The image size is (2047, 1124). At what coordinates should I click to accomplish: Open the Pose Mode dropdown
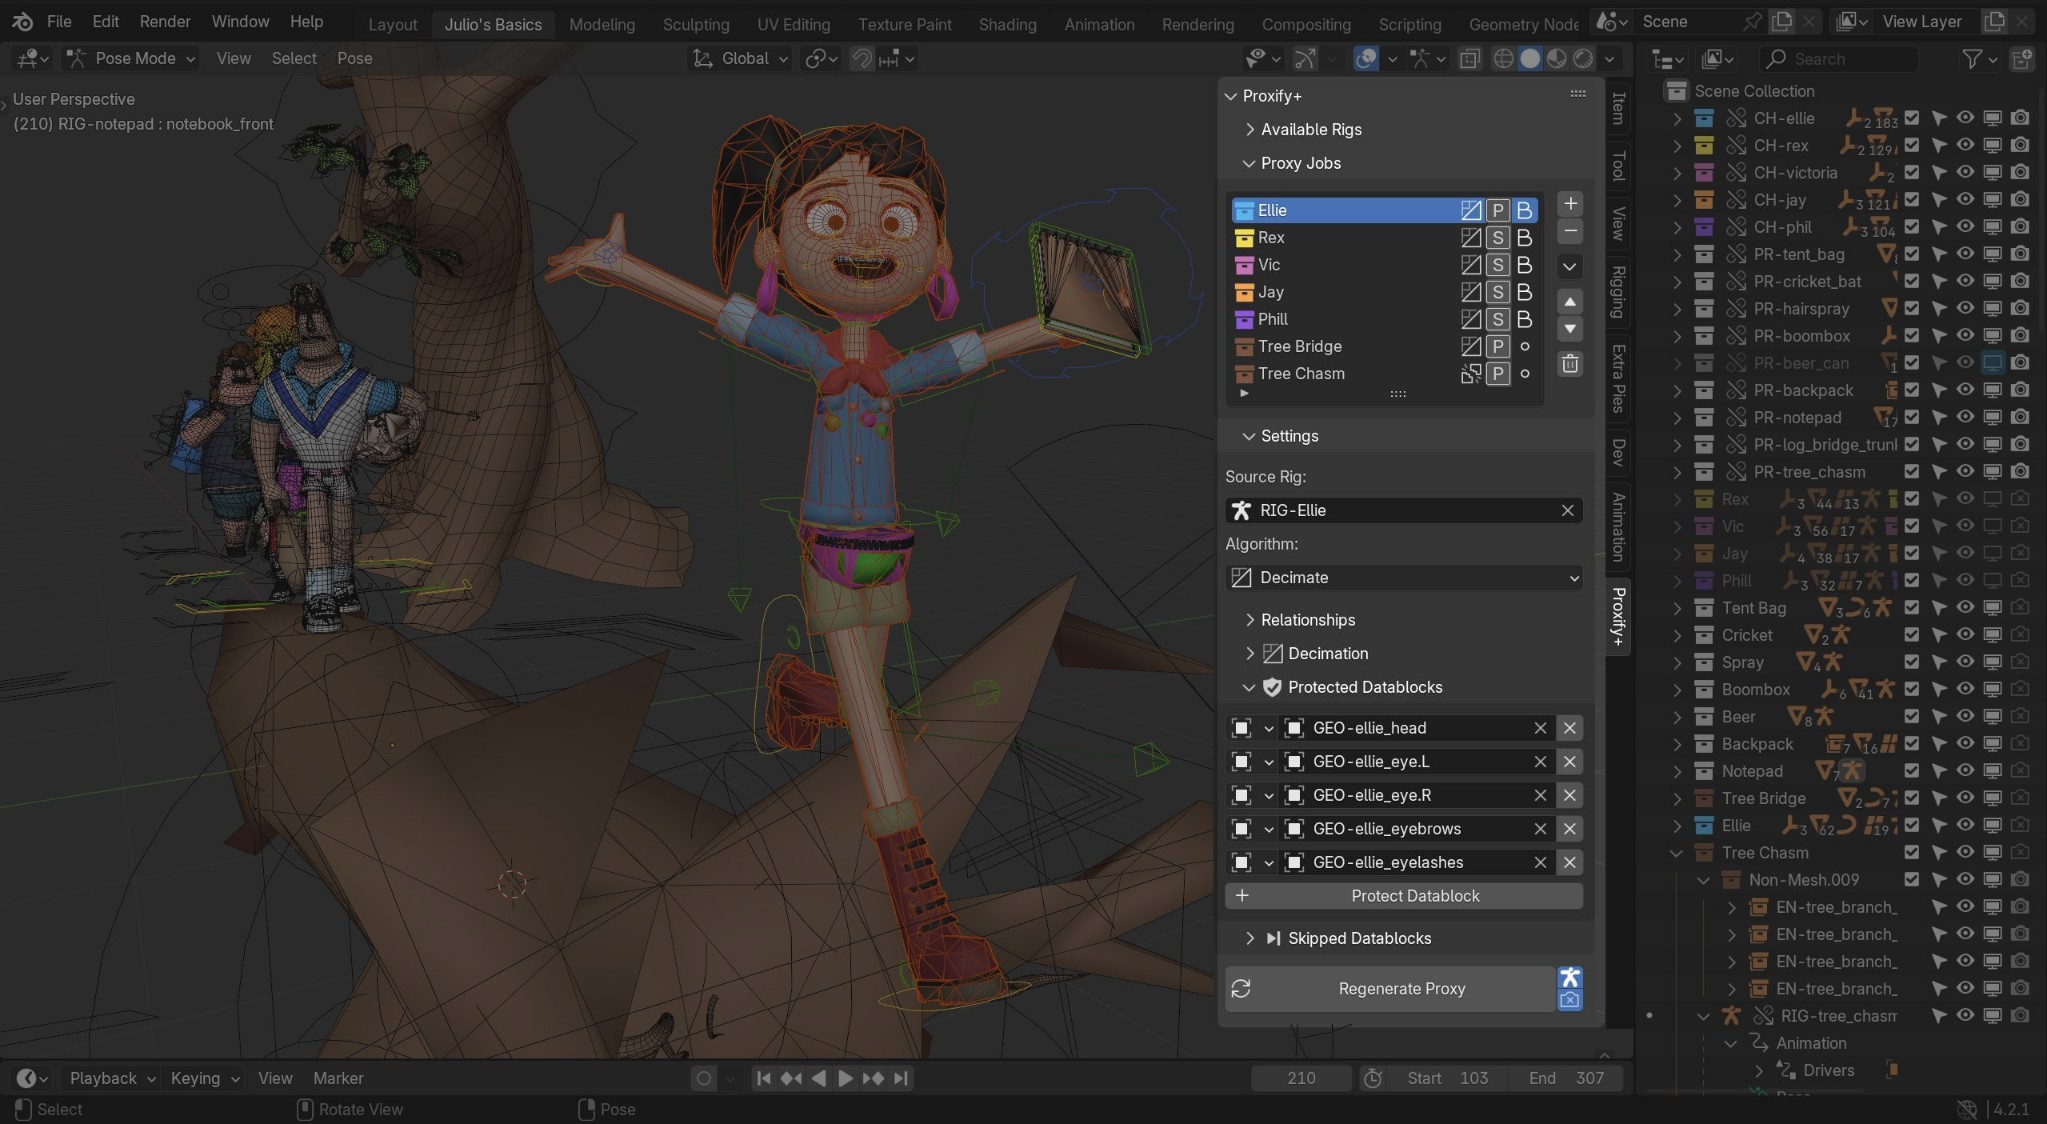pyautogui.click(x=131, y=59)
